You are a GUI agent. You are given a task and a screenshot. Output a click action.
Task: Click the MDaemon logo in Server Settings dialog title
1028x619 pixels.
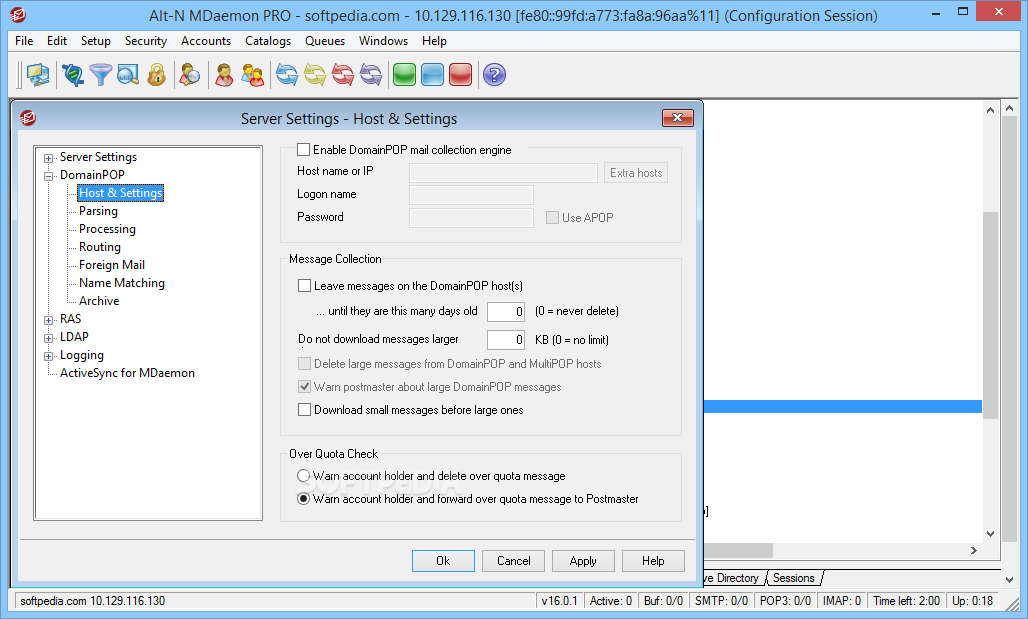click(x=28, y=118)
